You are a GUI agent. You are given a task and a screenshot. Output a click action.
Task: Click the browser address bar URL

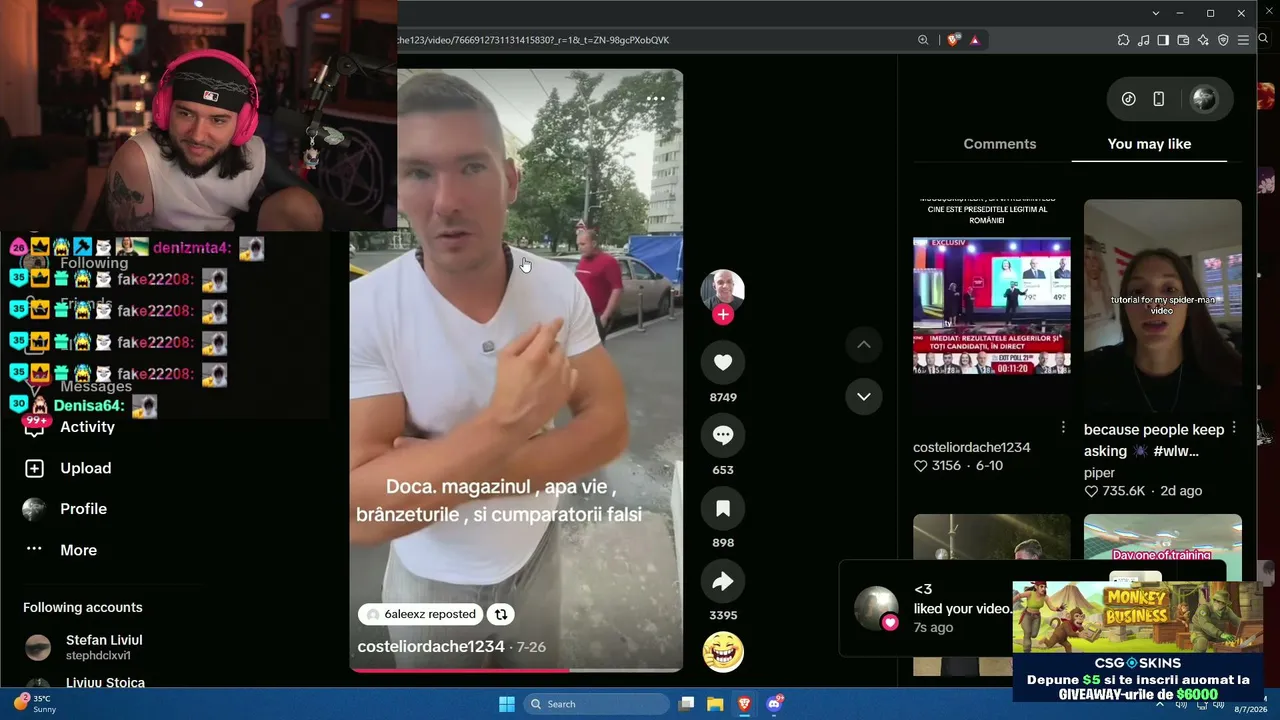pos(534,40)
